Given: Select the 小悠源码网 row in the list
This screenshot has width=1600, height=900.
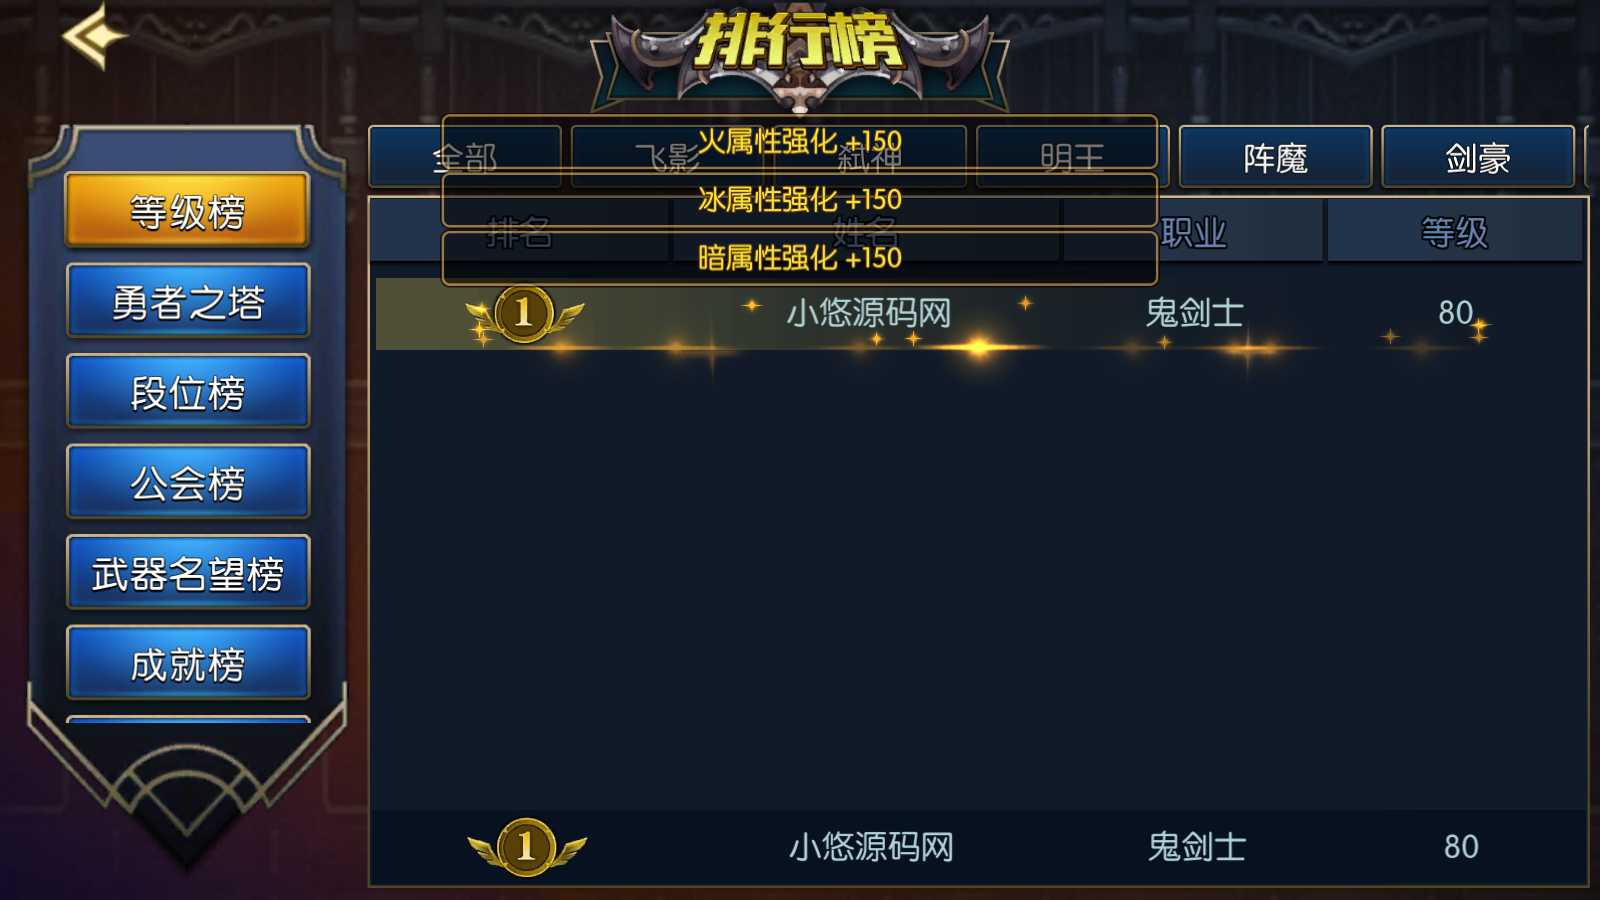Looking at the screenshot, I should (x=980, y=314).
